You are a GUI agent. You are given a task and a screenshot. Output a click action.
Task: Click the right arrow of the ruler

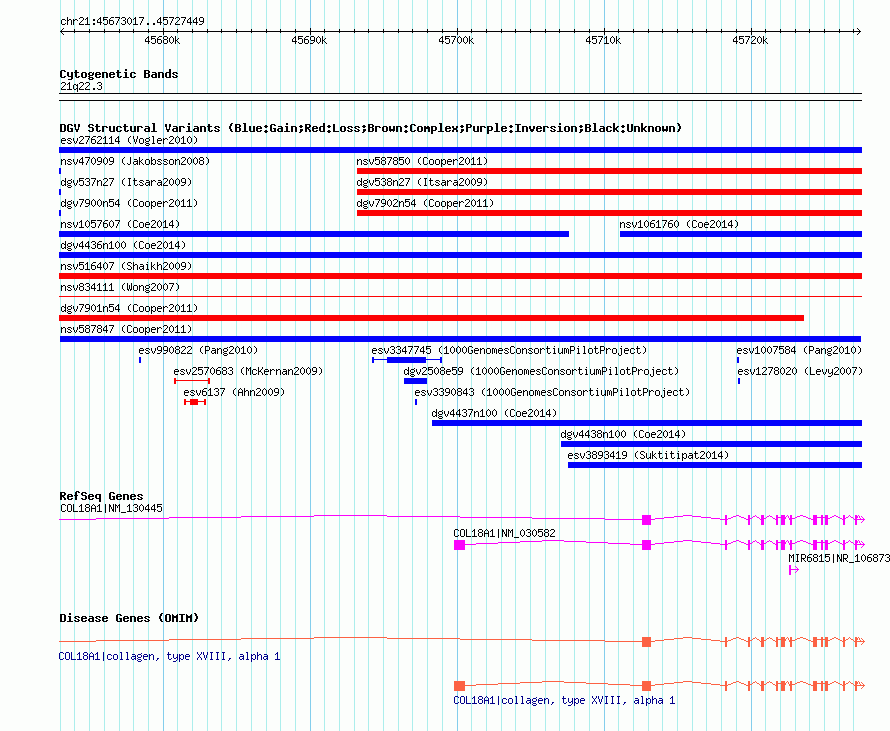click(x=858, y=32)
